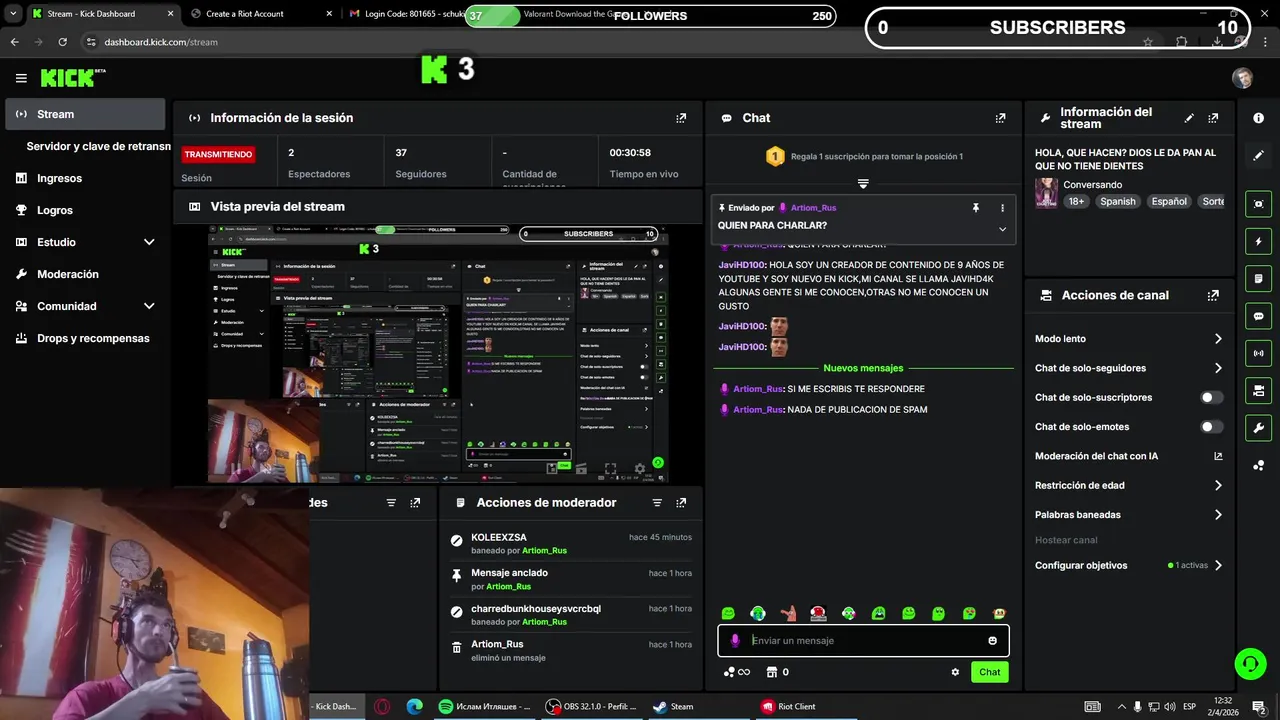
Task: Click the Spanish tag in stream info
Action: 1117,201
